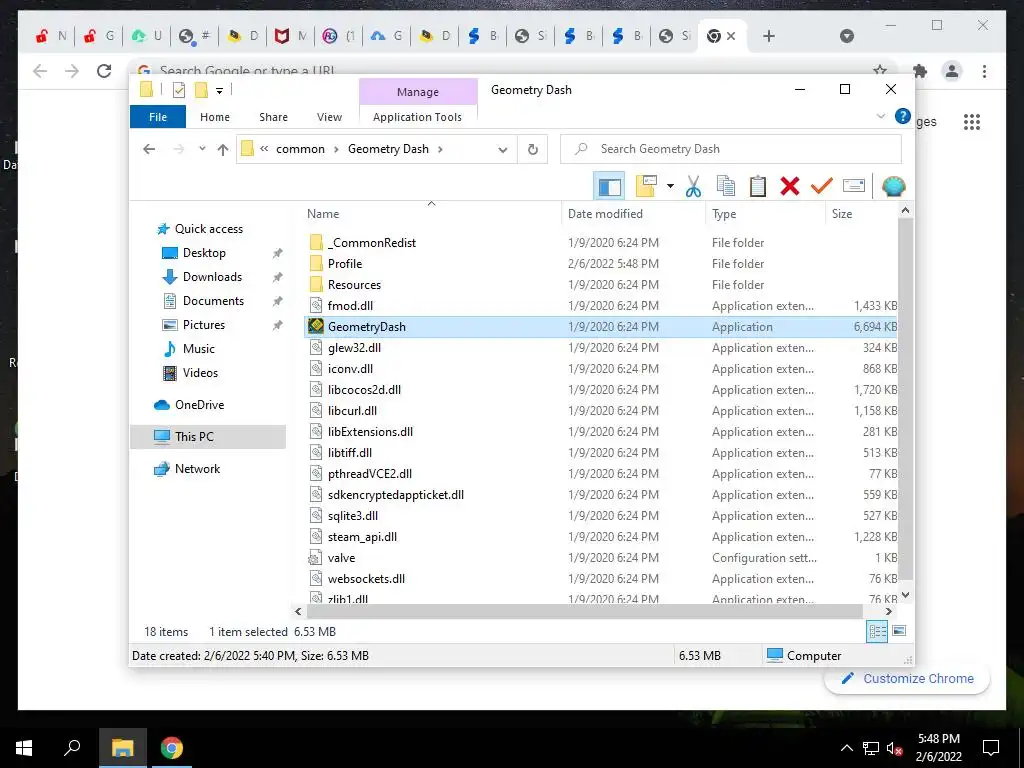Open the File ribbon tab
The height and width of the screenshot is (768, 1024).
pyautogui.click(x=158, y=117)
